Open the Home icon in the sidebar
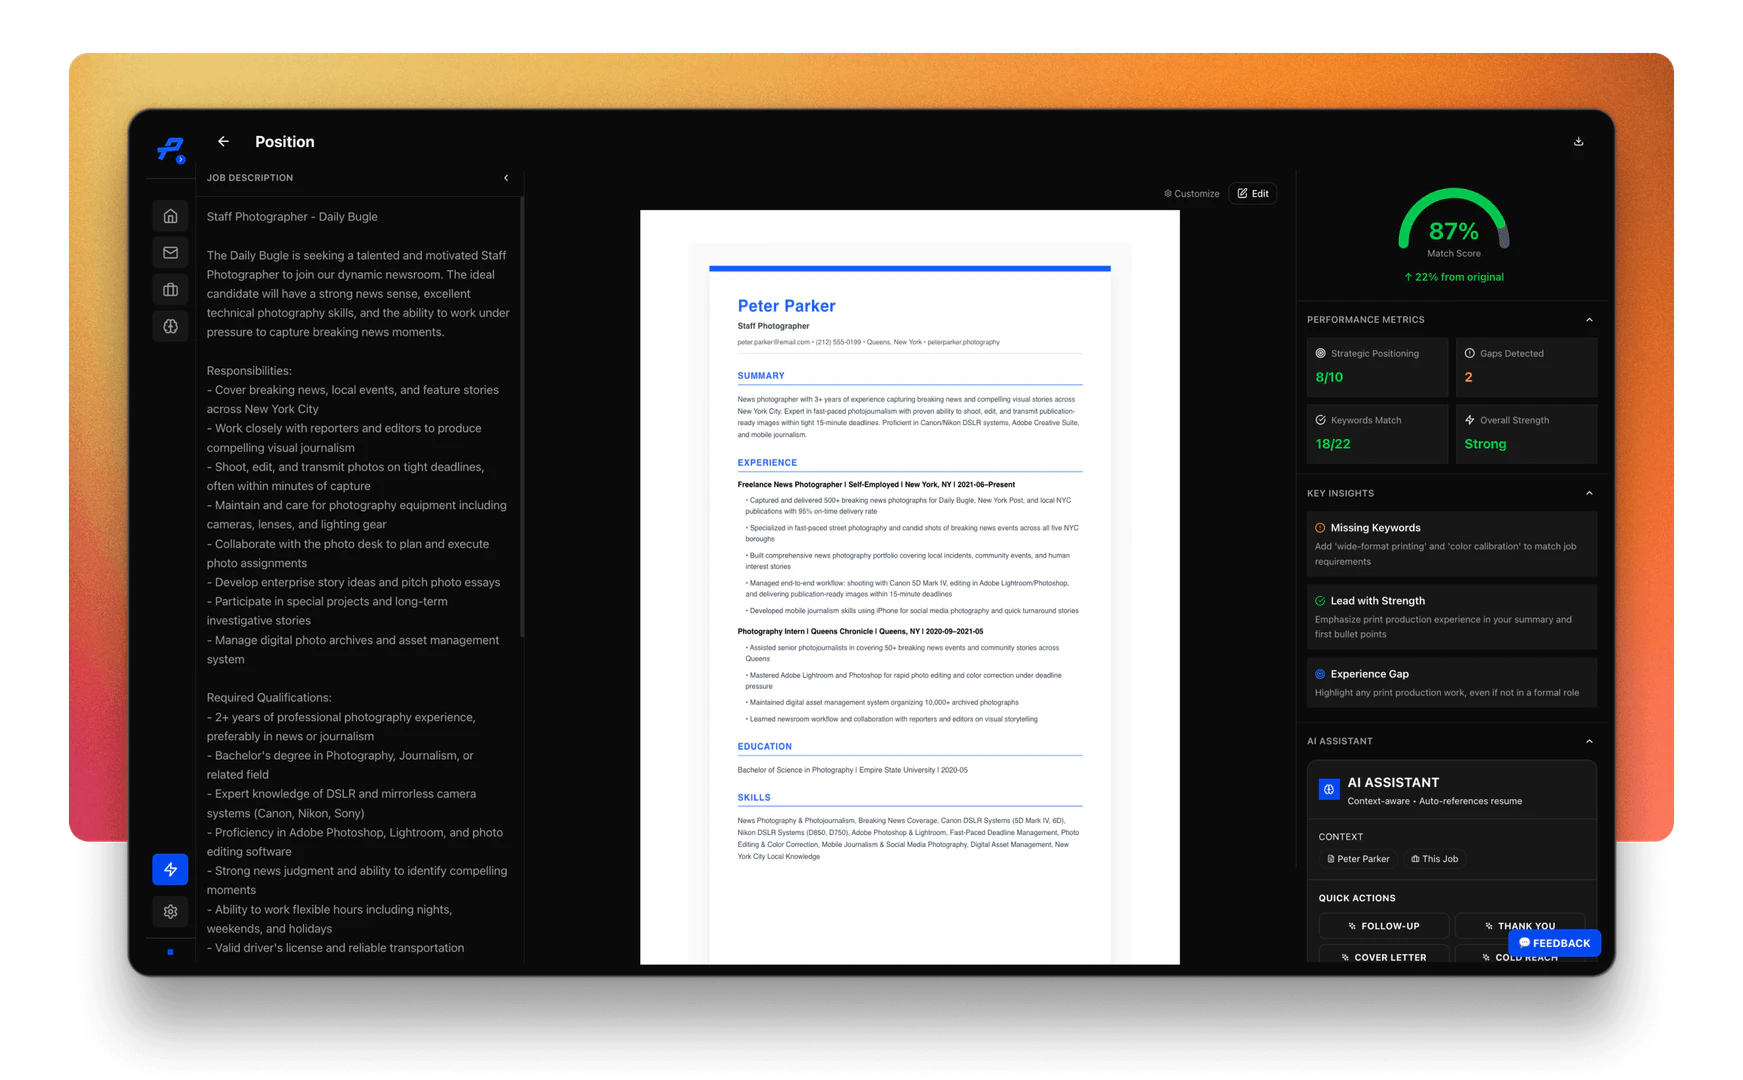Screen dimensions: 1743x1080 point(170,215)
